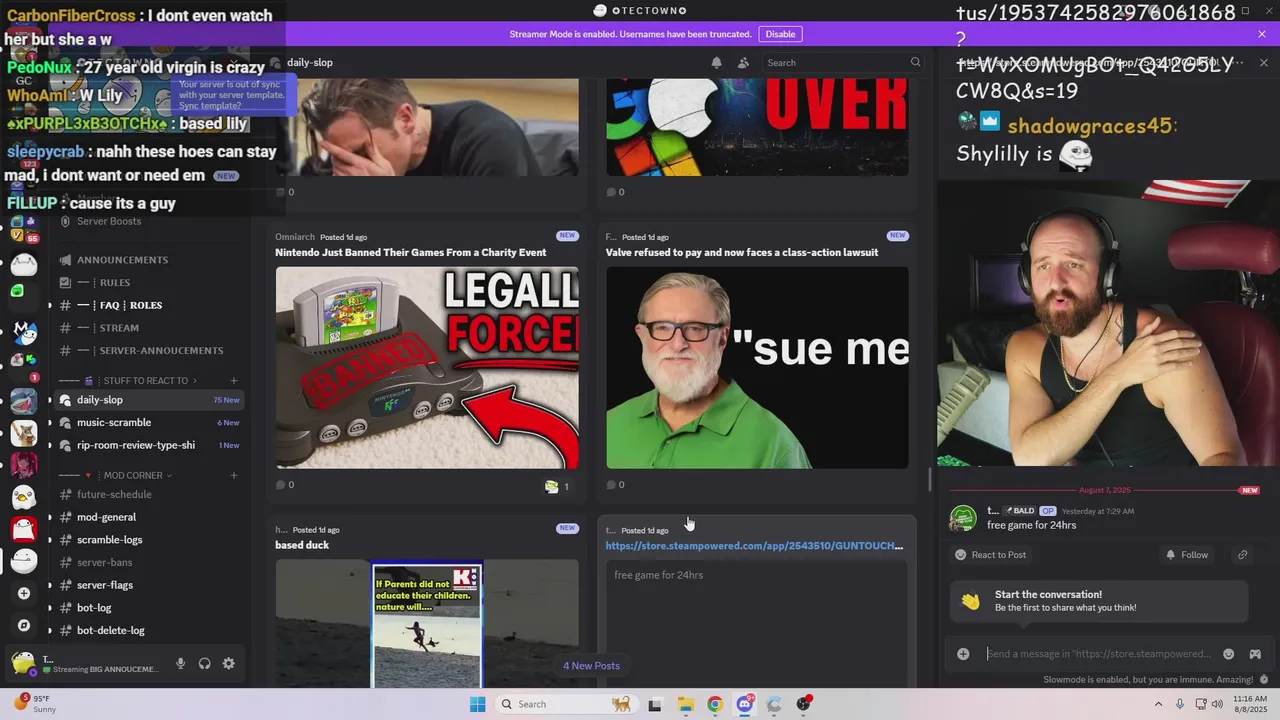Click taskbar weather widget 95°F Sunny
Image resolution: width=1280 pixels, height=720 pixels.
[x=35, y=704]
